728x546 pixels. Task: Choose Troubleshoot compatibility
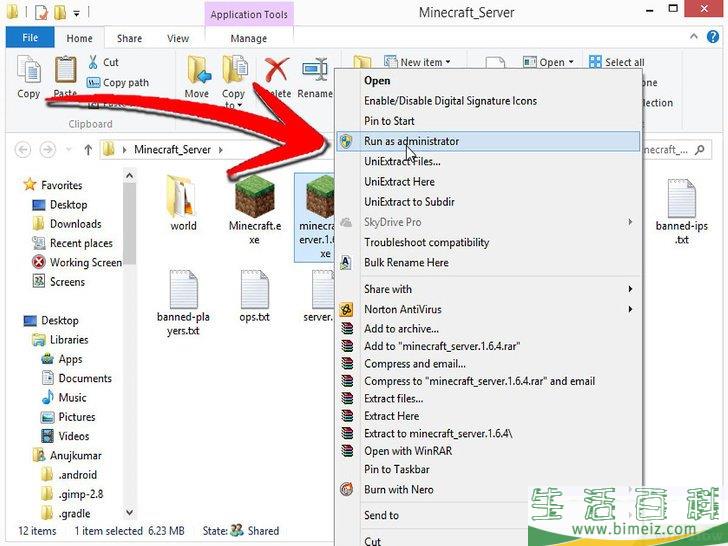tap(488, 242)
